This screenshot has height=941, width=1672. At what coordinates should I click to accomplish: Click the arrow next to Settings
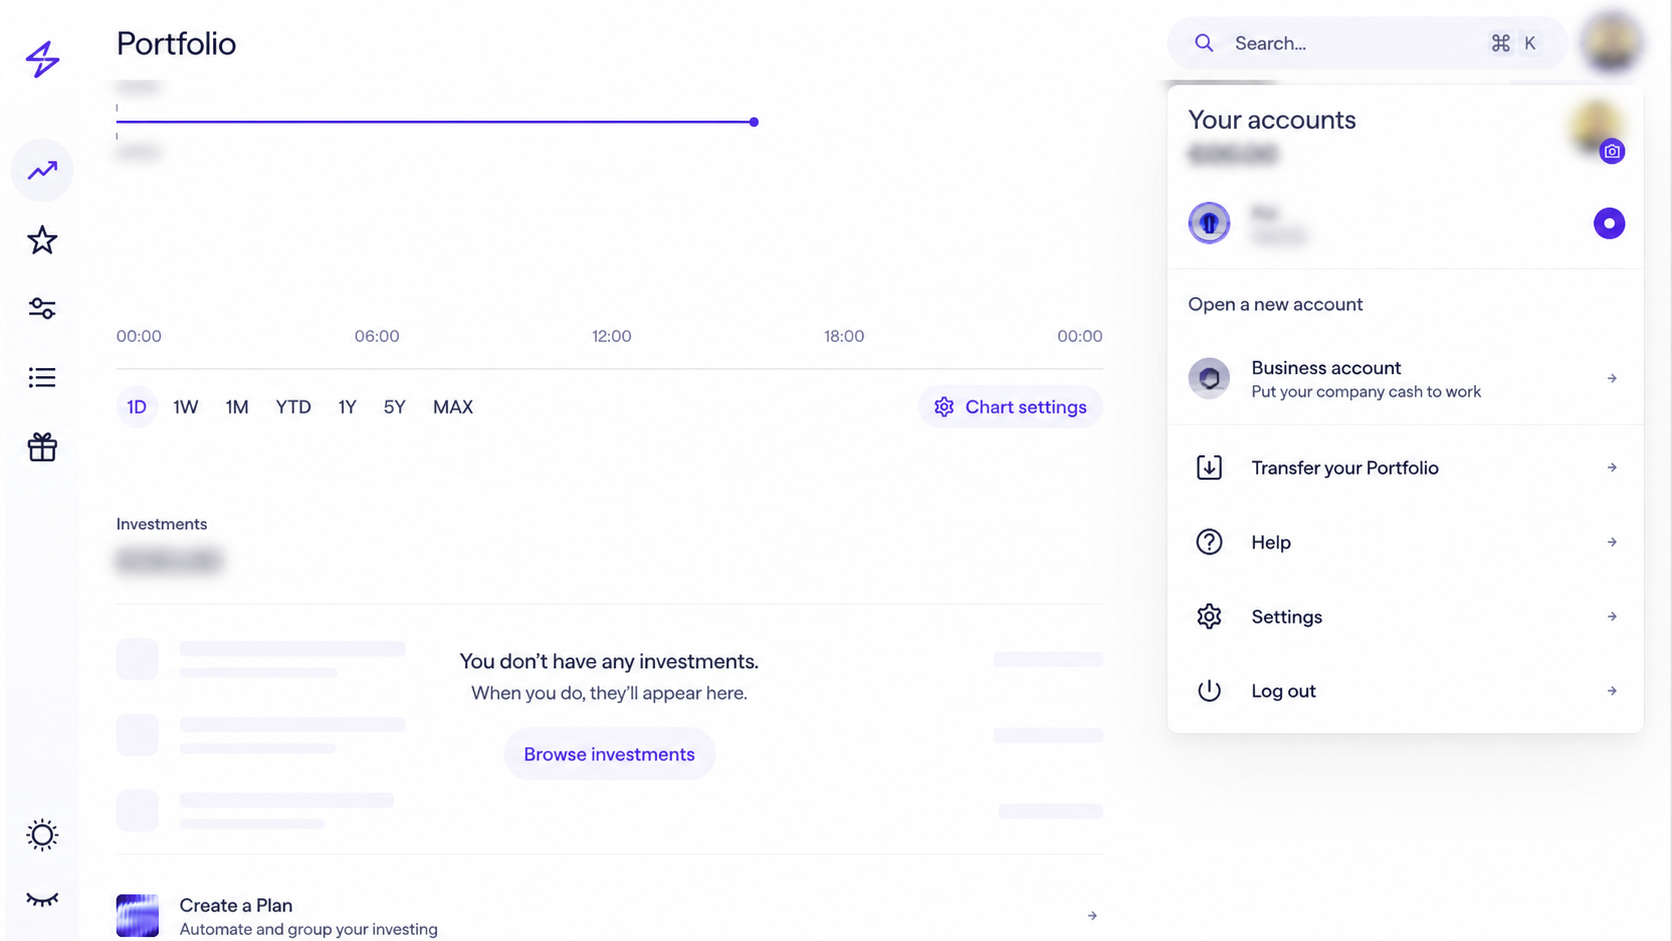1612,616
